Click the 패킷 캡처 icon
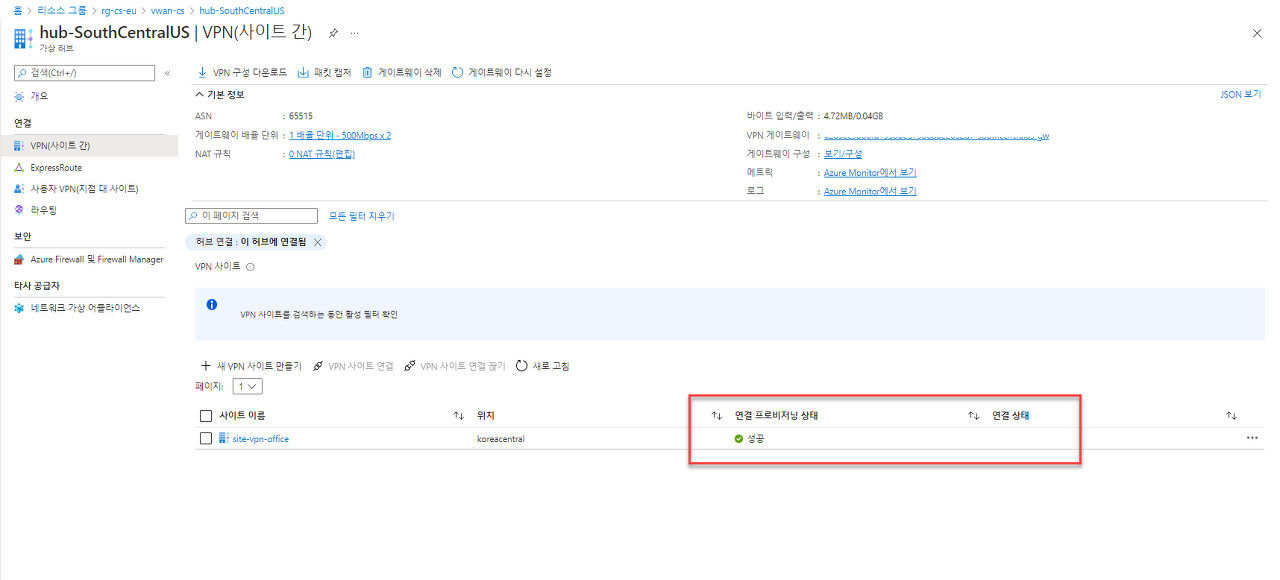The image size is (1280, 580). pyautogui.click(x=303, y=72)
